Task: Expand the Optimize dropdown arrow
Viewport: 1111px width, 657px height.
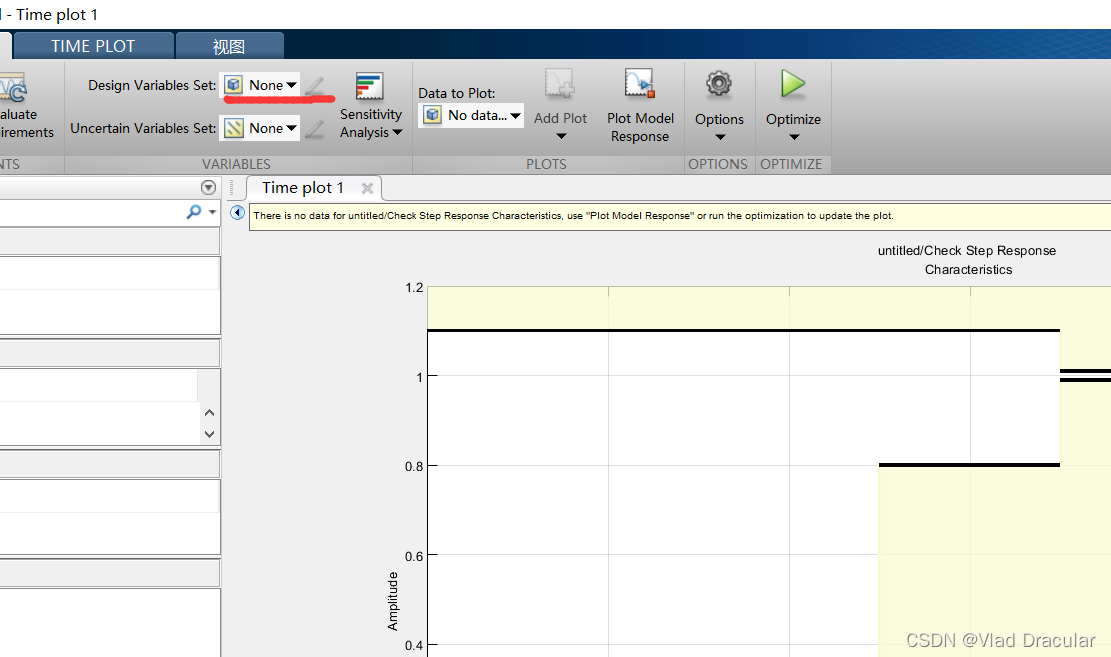Action: click(794, 137)
